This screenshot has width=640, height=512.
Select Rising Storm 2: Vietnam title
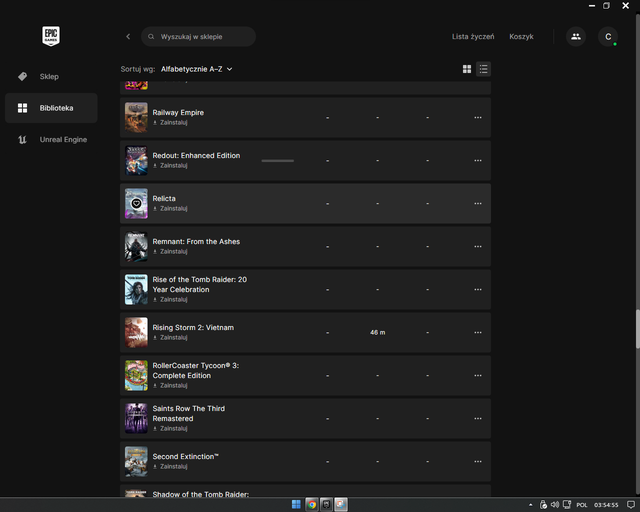pos(193,327)
